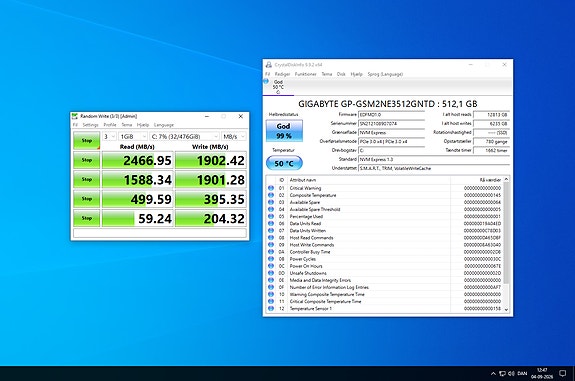Click the 1588.34 read result
Image resolution: width=575 pixels, height=381 pixels.
138,180
